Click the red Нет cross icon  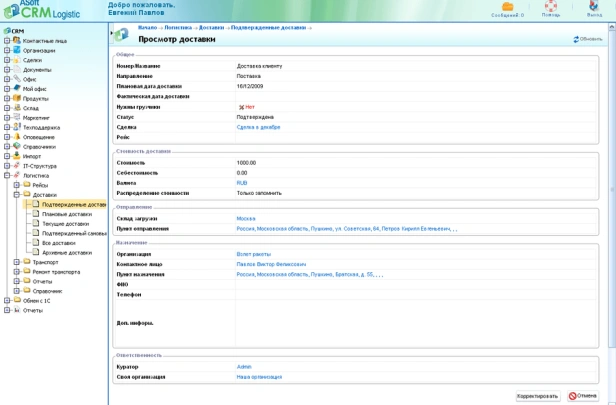tap(242, 107)
